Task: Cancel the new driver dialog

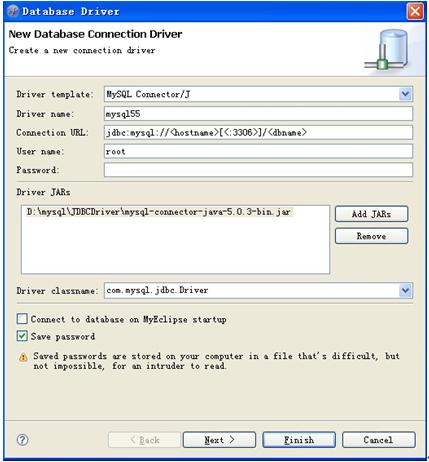Action: (379, 440)
